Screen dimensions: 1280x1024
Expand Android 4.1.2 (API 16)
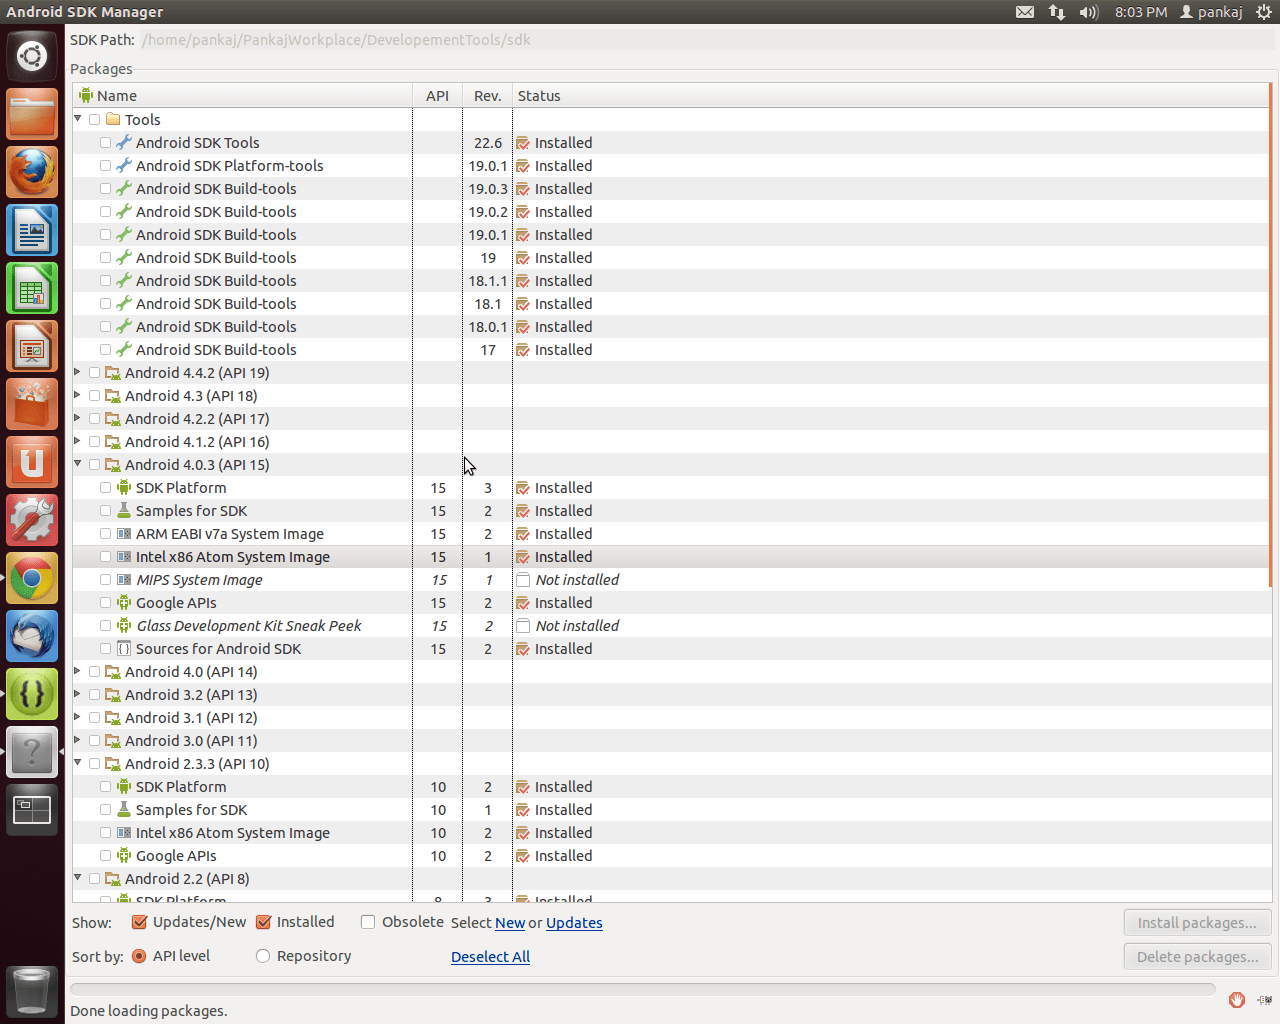(x=77, y=440)
